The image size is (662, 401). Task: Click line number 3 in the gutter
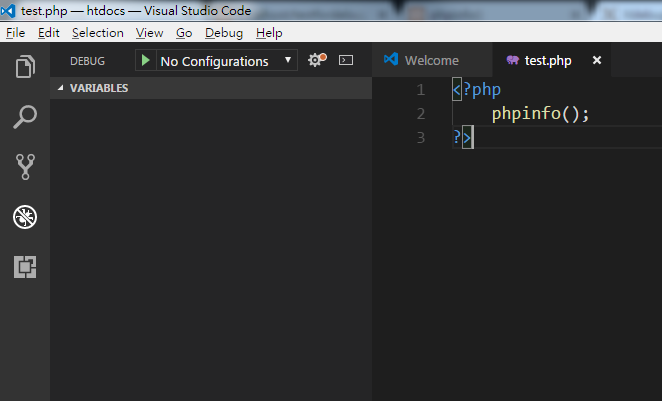click(x=421, y=138)
